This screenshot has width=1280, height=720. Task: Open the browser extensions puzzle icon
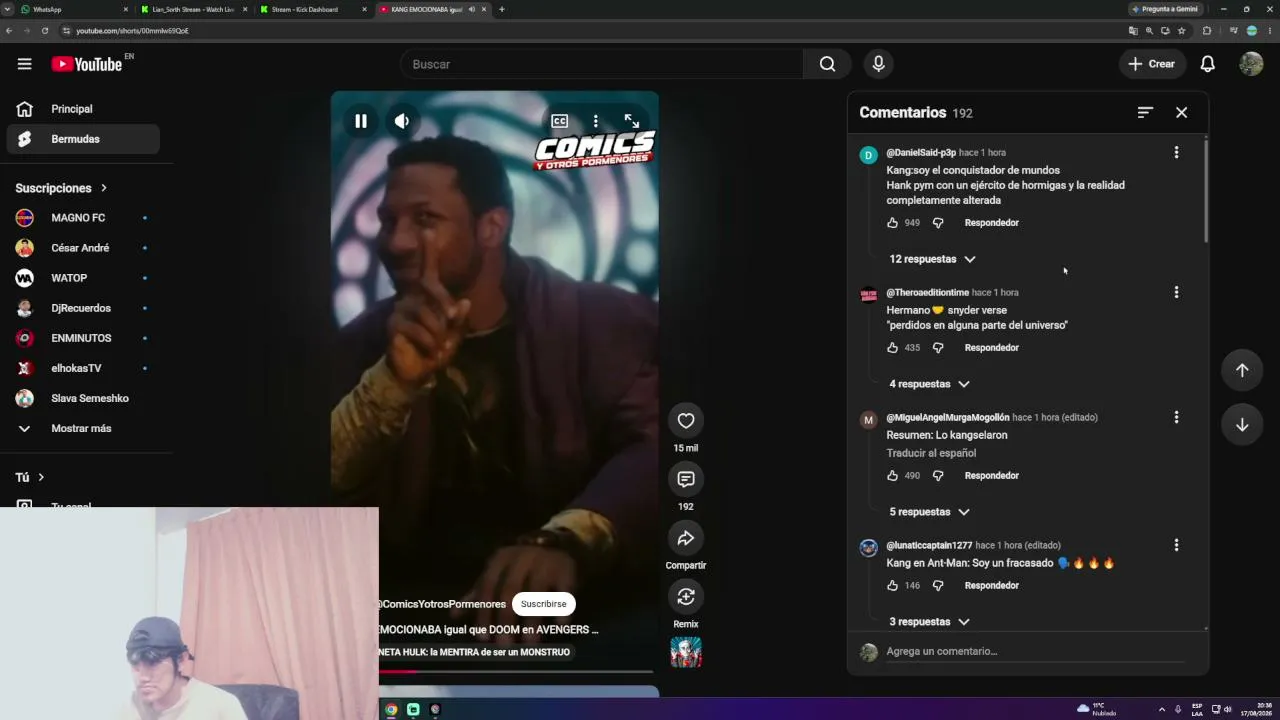[1206, 31]
